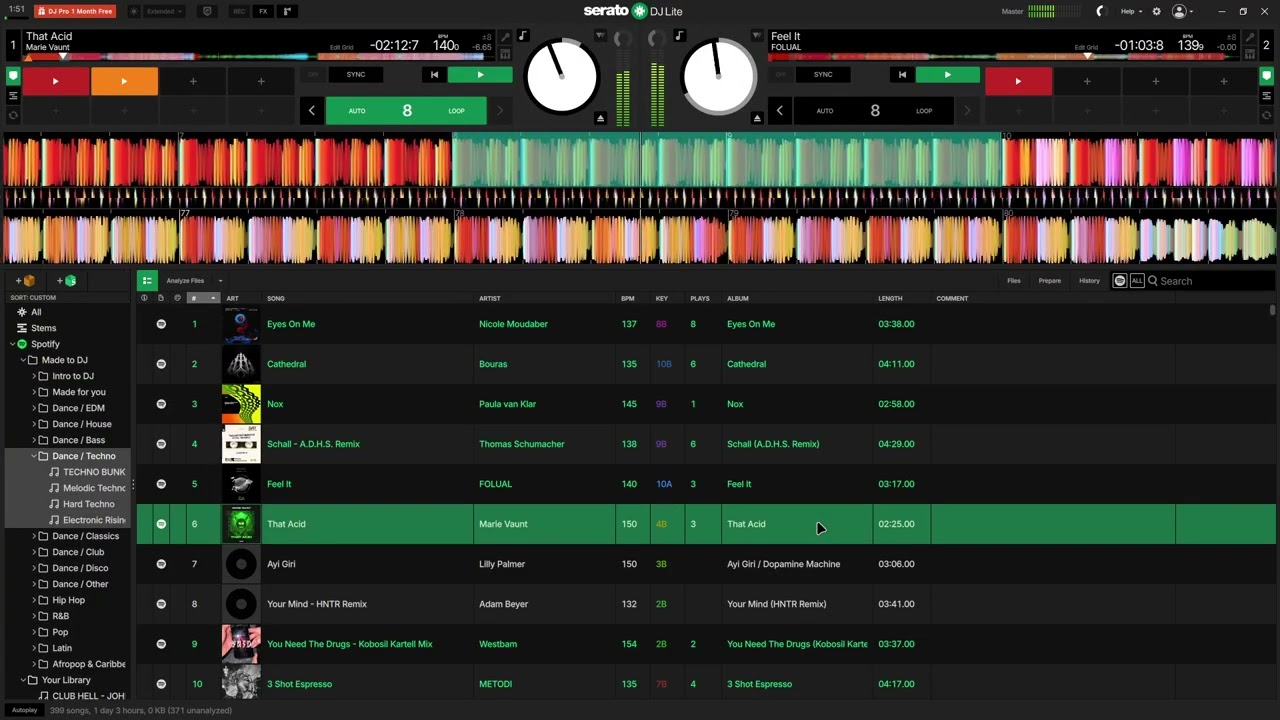Screen dimensions: 1280x720
Task: Jump to track start on deck 2
Action: point(902,74)
